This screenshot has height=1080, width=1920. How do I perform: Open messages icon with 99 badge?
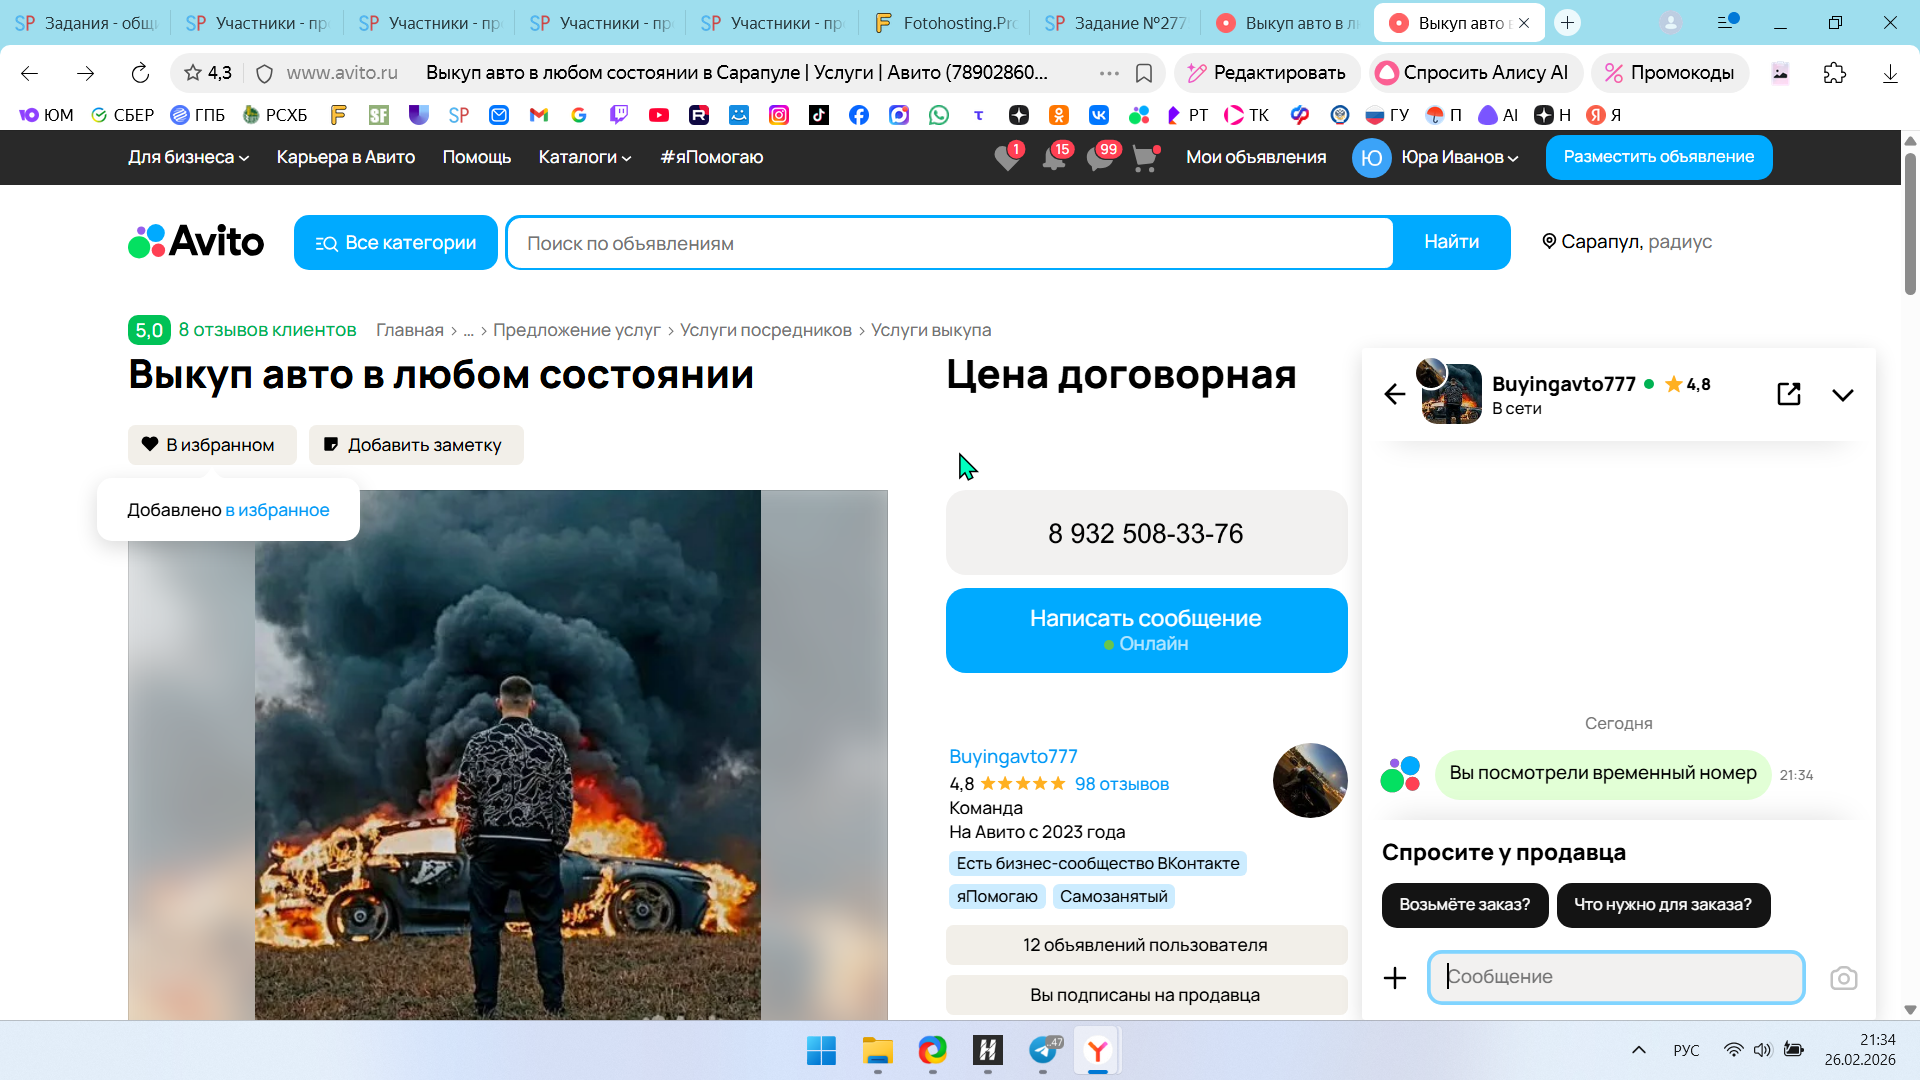pyautogui.click(x=1100, y=158)
